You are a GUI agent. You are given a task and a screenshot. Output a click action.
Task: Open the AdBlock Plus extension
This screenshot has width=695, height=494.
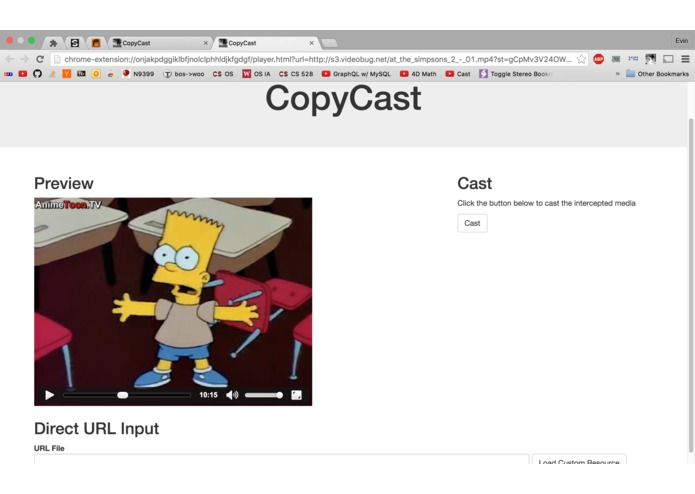click(x=598, y=58)
